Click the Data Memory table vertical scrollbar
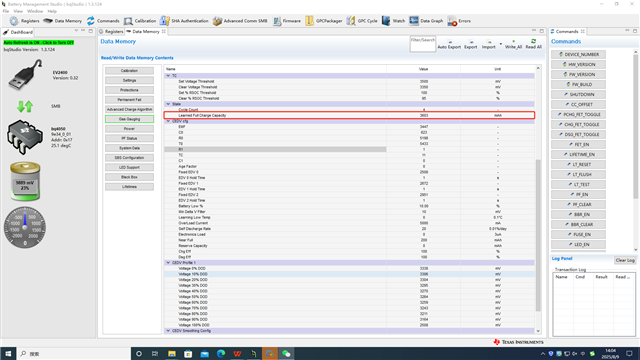This screenshot has width=640, height=360. (x=538, y=235)
